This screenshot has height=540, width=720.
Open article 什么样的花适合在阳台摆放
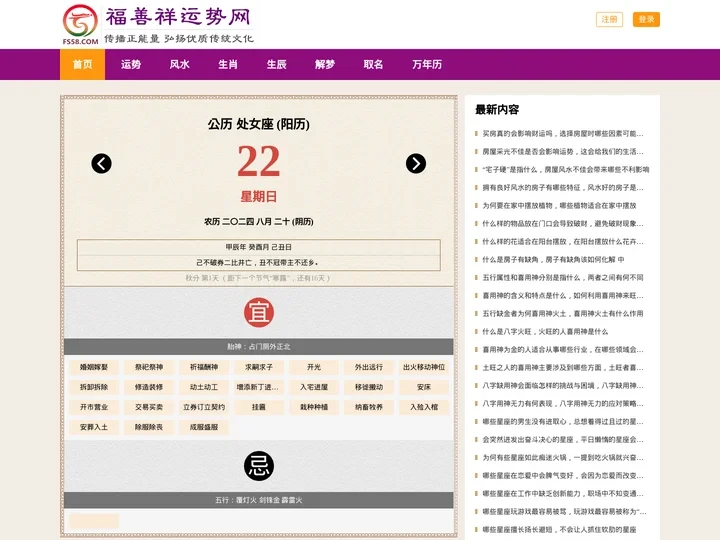[x=563, y=242]
